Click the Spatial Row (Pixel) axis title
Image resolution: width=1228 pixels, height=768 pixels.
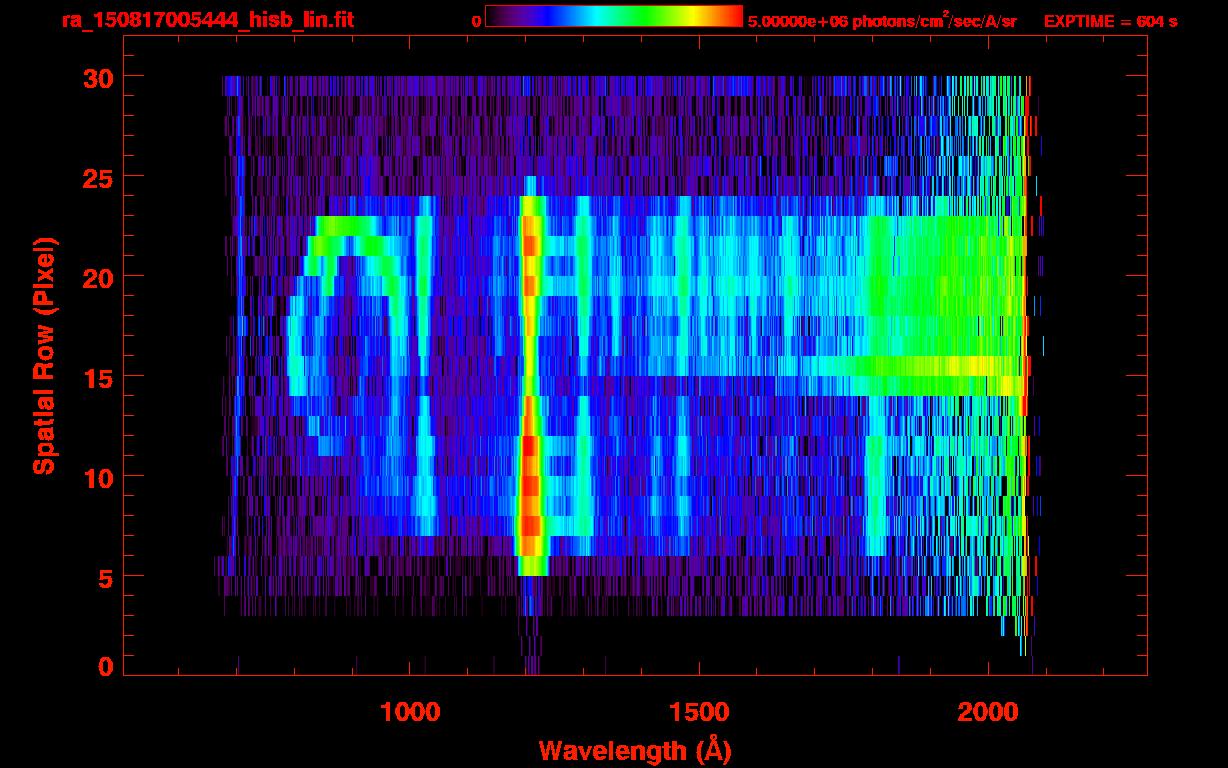coord(43,355)
